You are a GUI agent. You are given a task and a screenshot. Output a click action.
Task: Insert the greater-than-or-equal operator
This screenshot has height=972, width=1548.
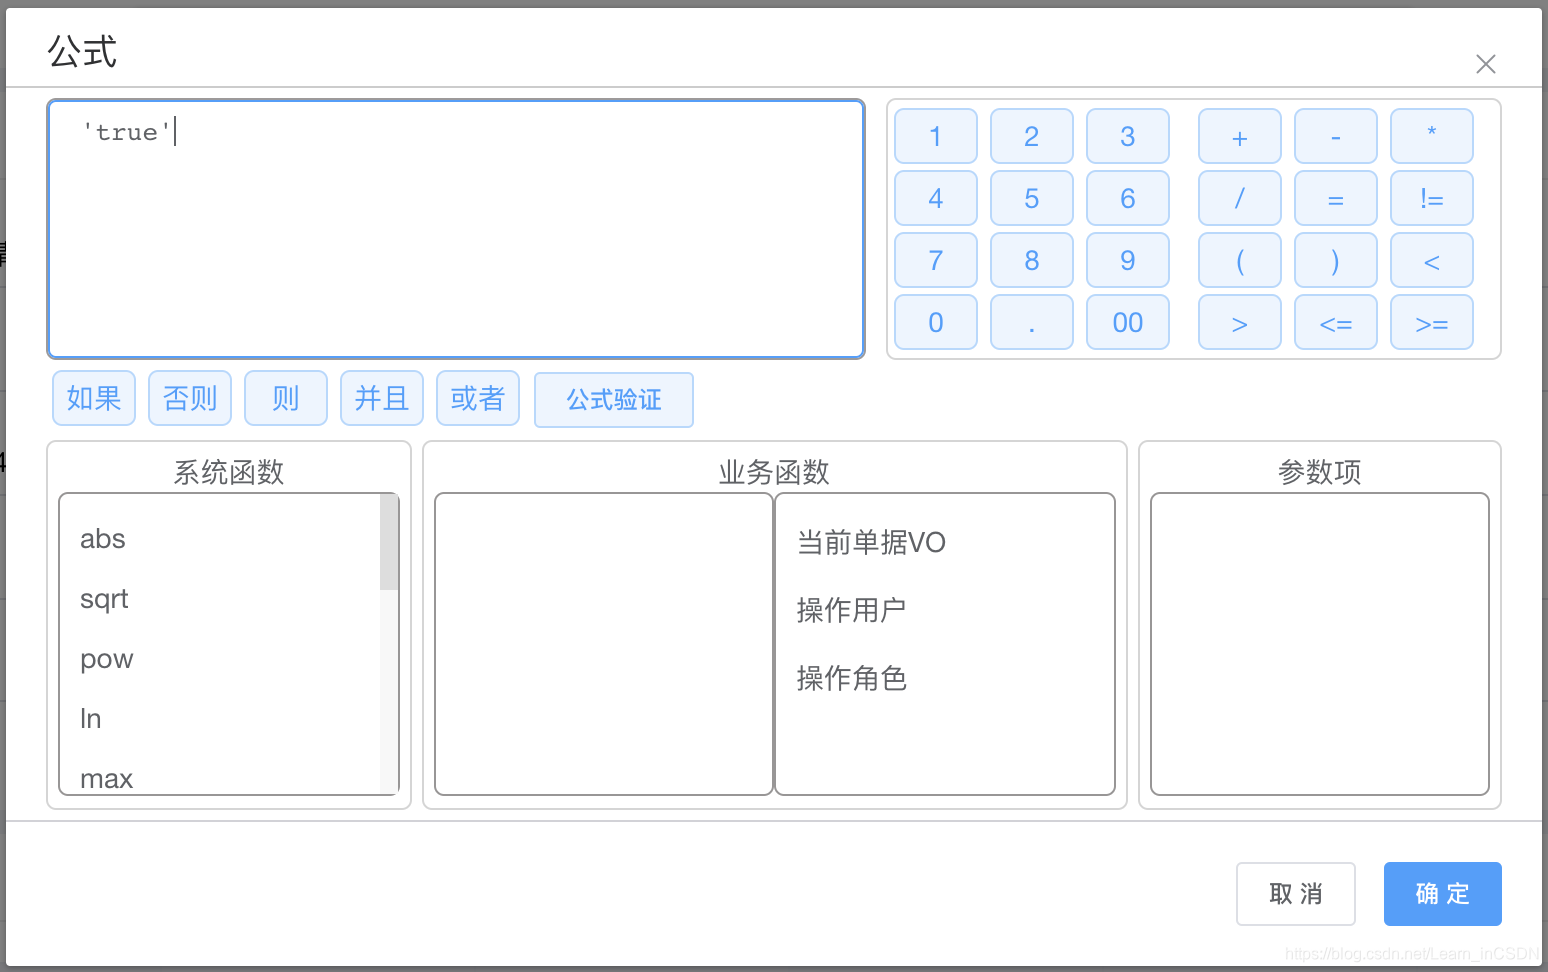[1431, 322]
